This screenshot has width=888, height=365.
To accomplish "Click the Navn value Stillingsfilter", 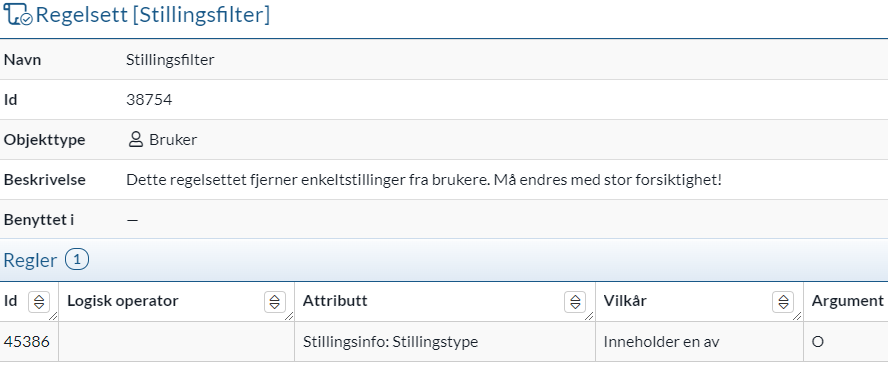I will point(170,59).
